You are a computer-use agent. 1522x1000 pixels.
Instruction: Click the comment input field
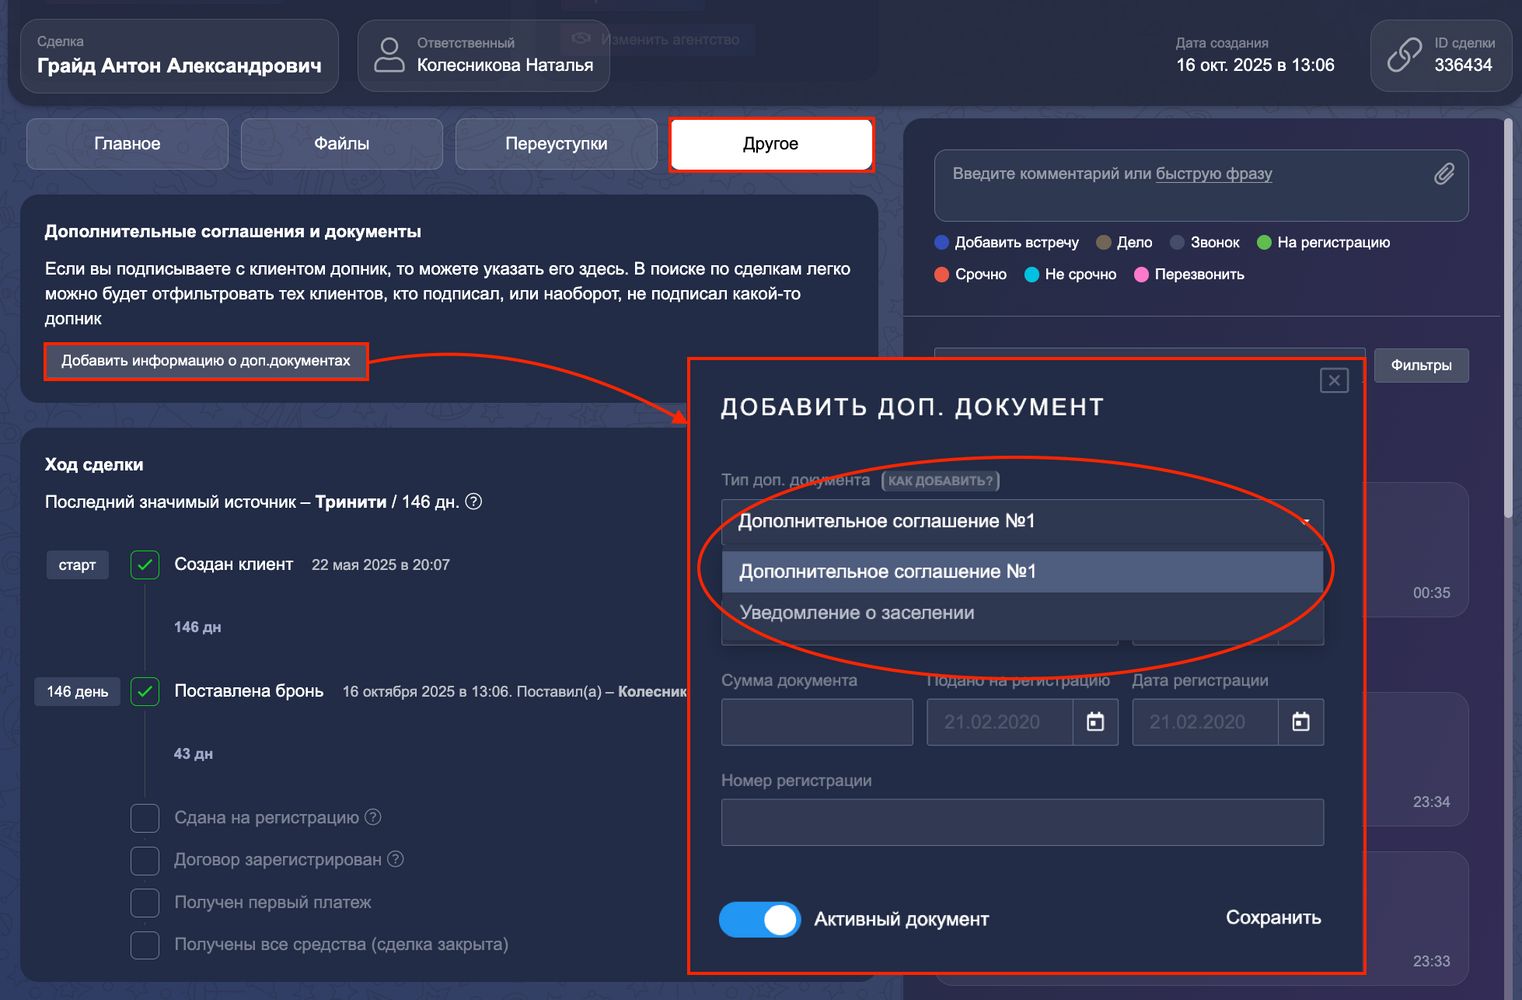1201,185
